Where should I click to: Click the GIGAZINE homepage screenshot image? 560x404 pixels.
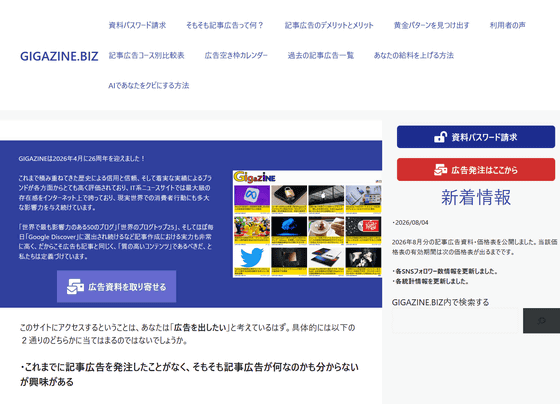(x=307, y=224)
